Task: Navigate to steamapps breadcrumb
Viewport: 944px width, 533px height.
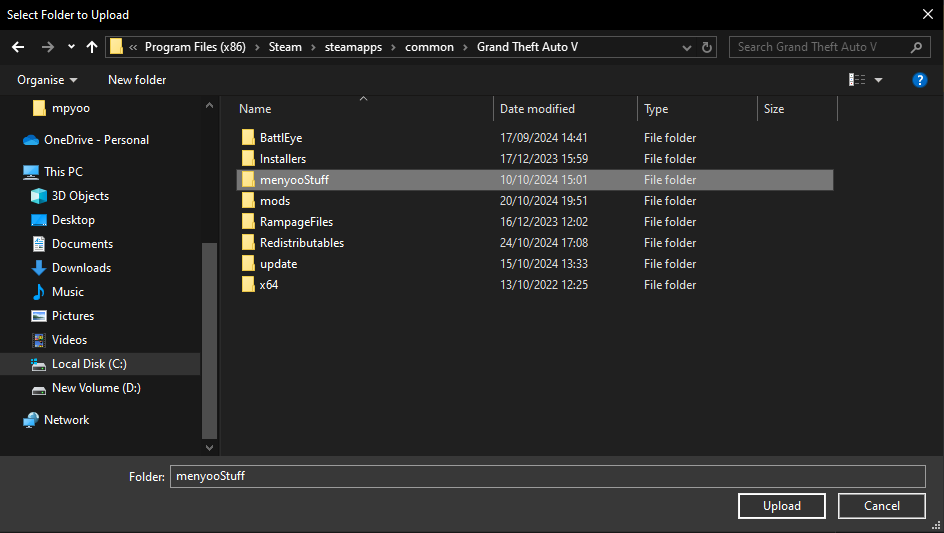Action: [353, 47]
